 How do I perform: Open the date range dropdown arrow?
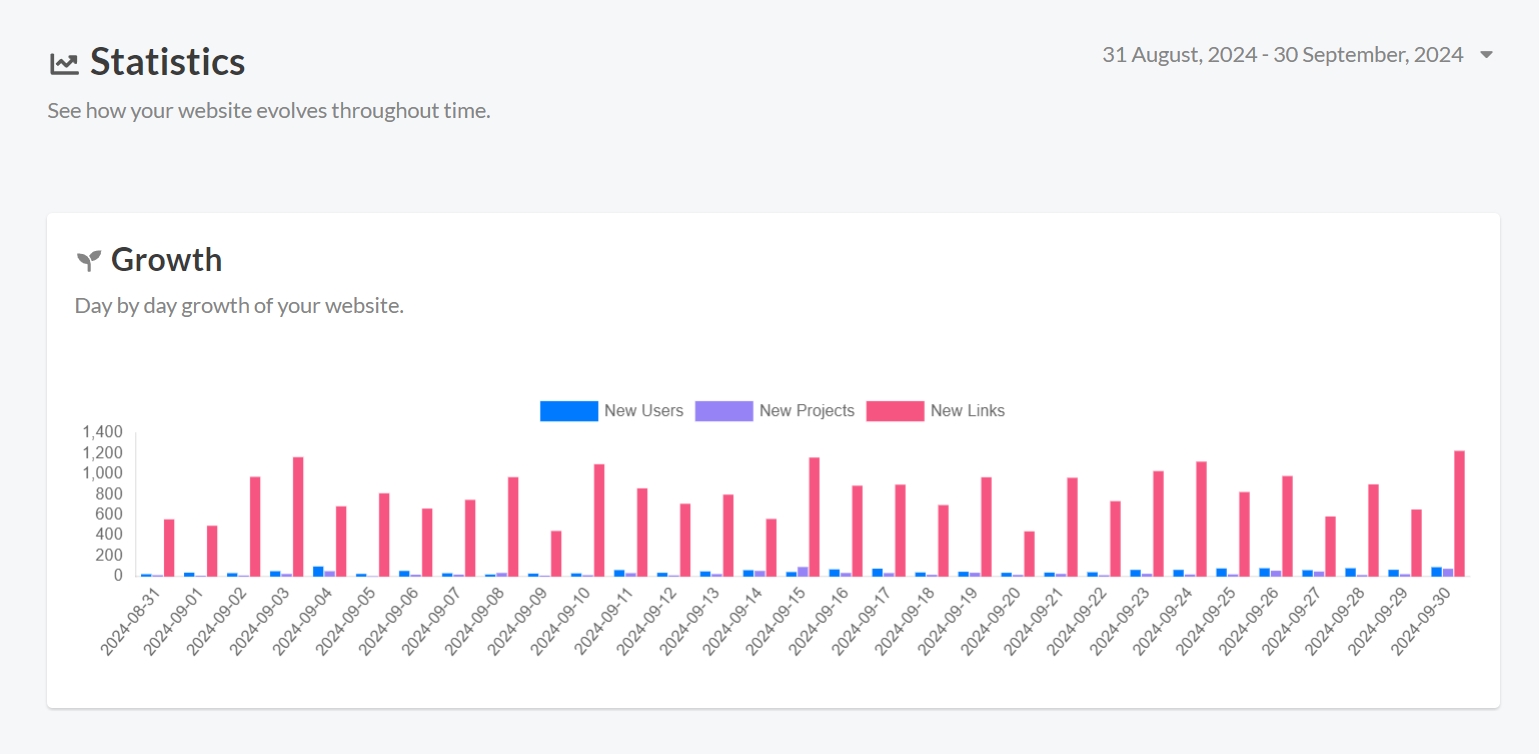[1486, 55]
